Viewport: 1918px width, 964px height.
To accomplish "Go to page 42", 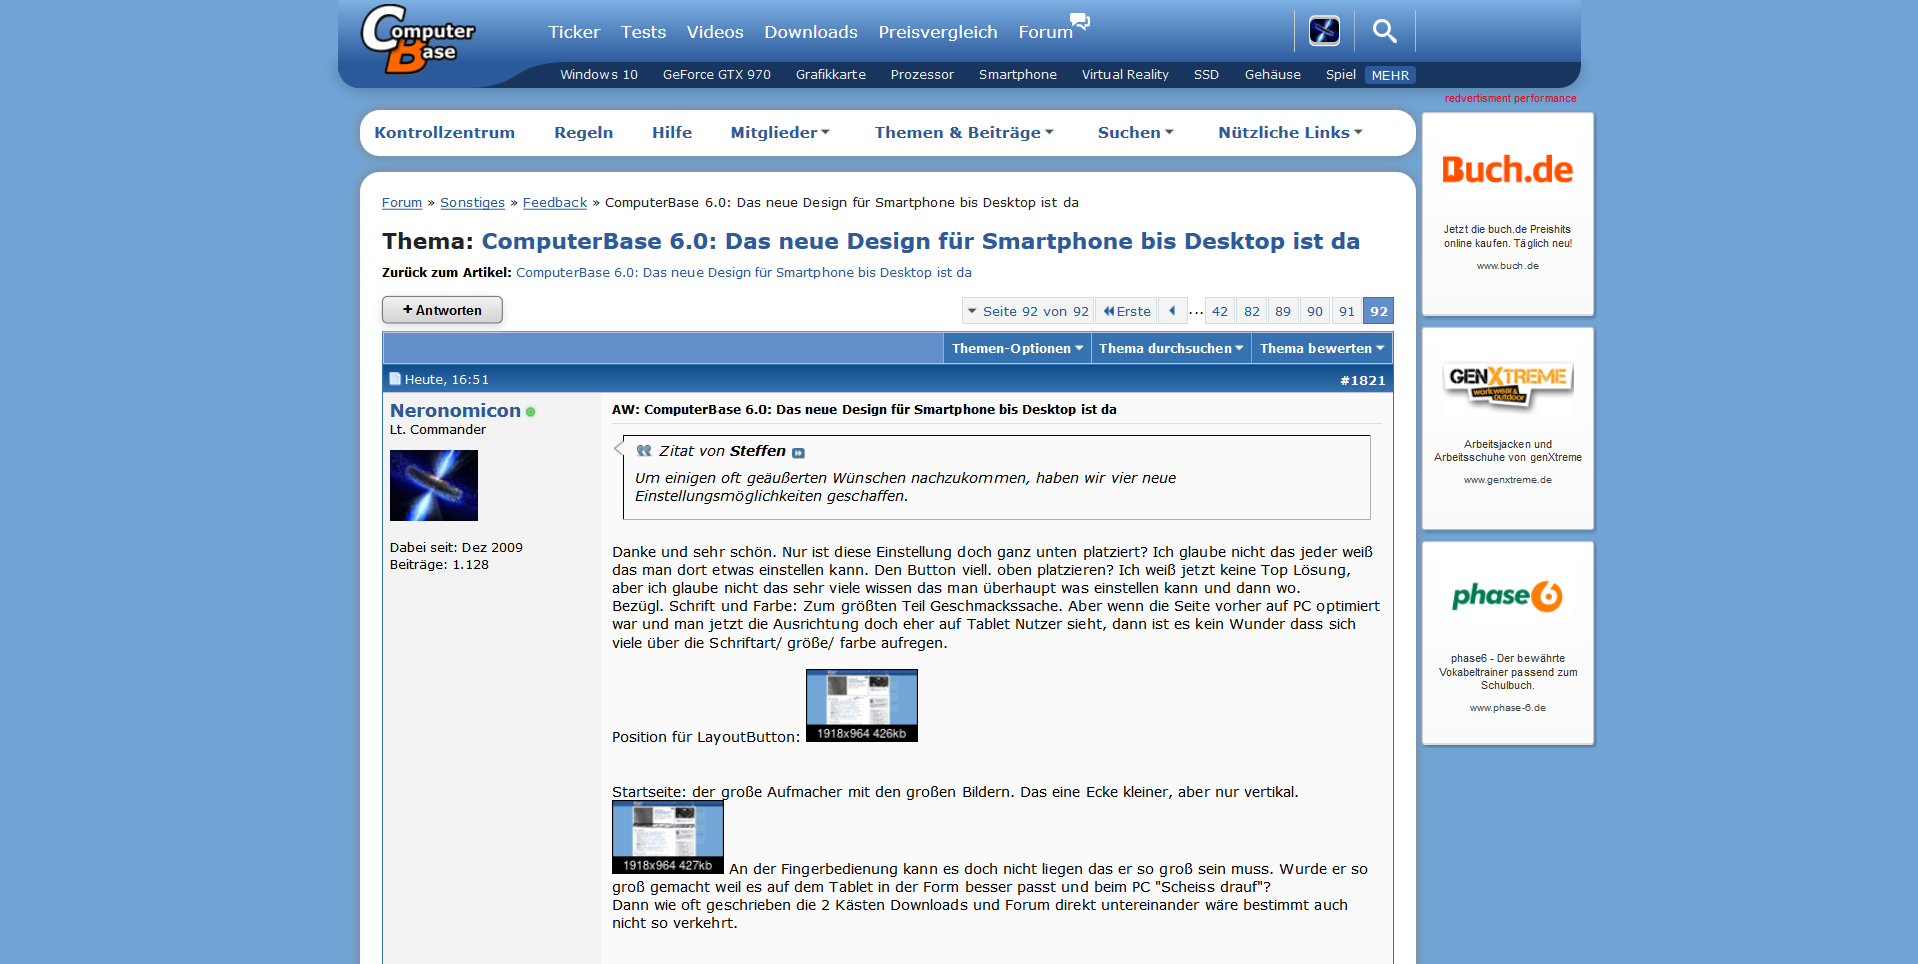I will (1220, 311).
